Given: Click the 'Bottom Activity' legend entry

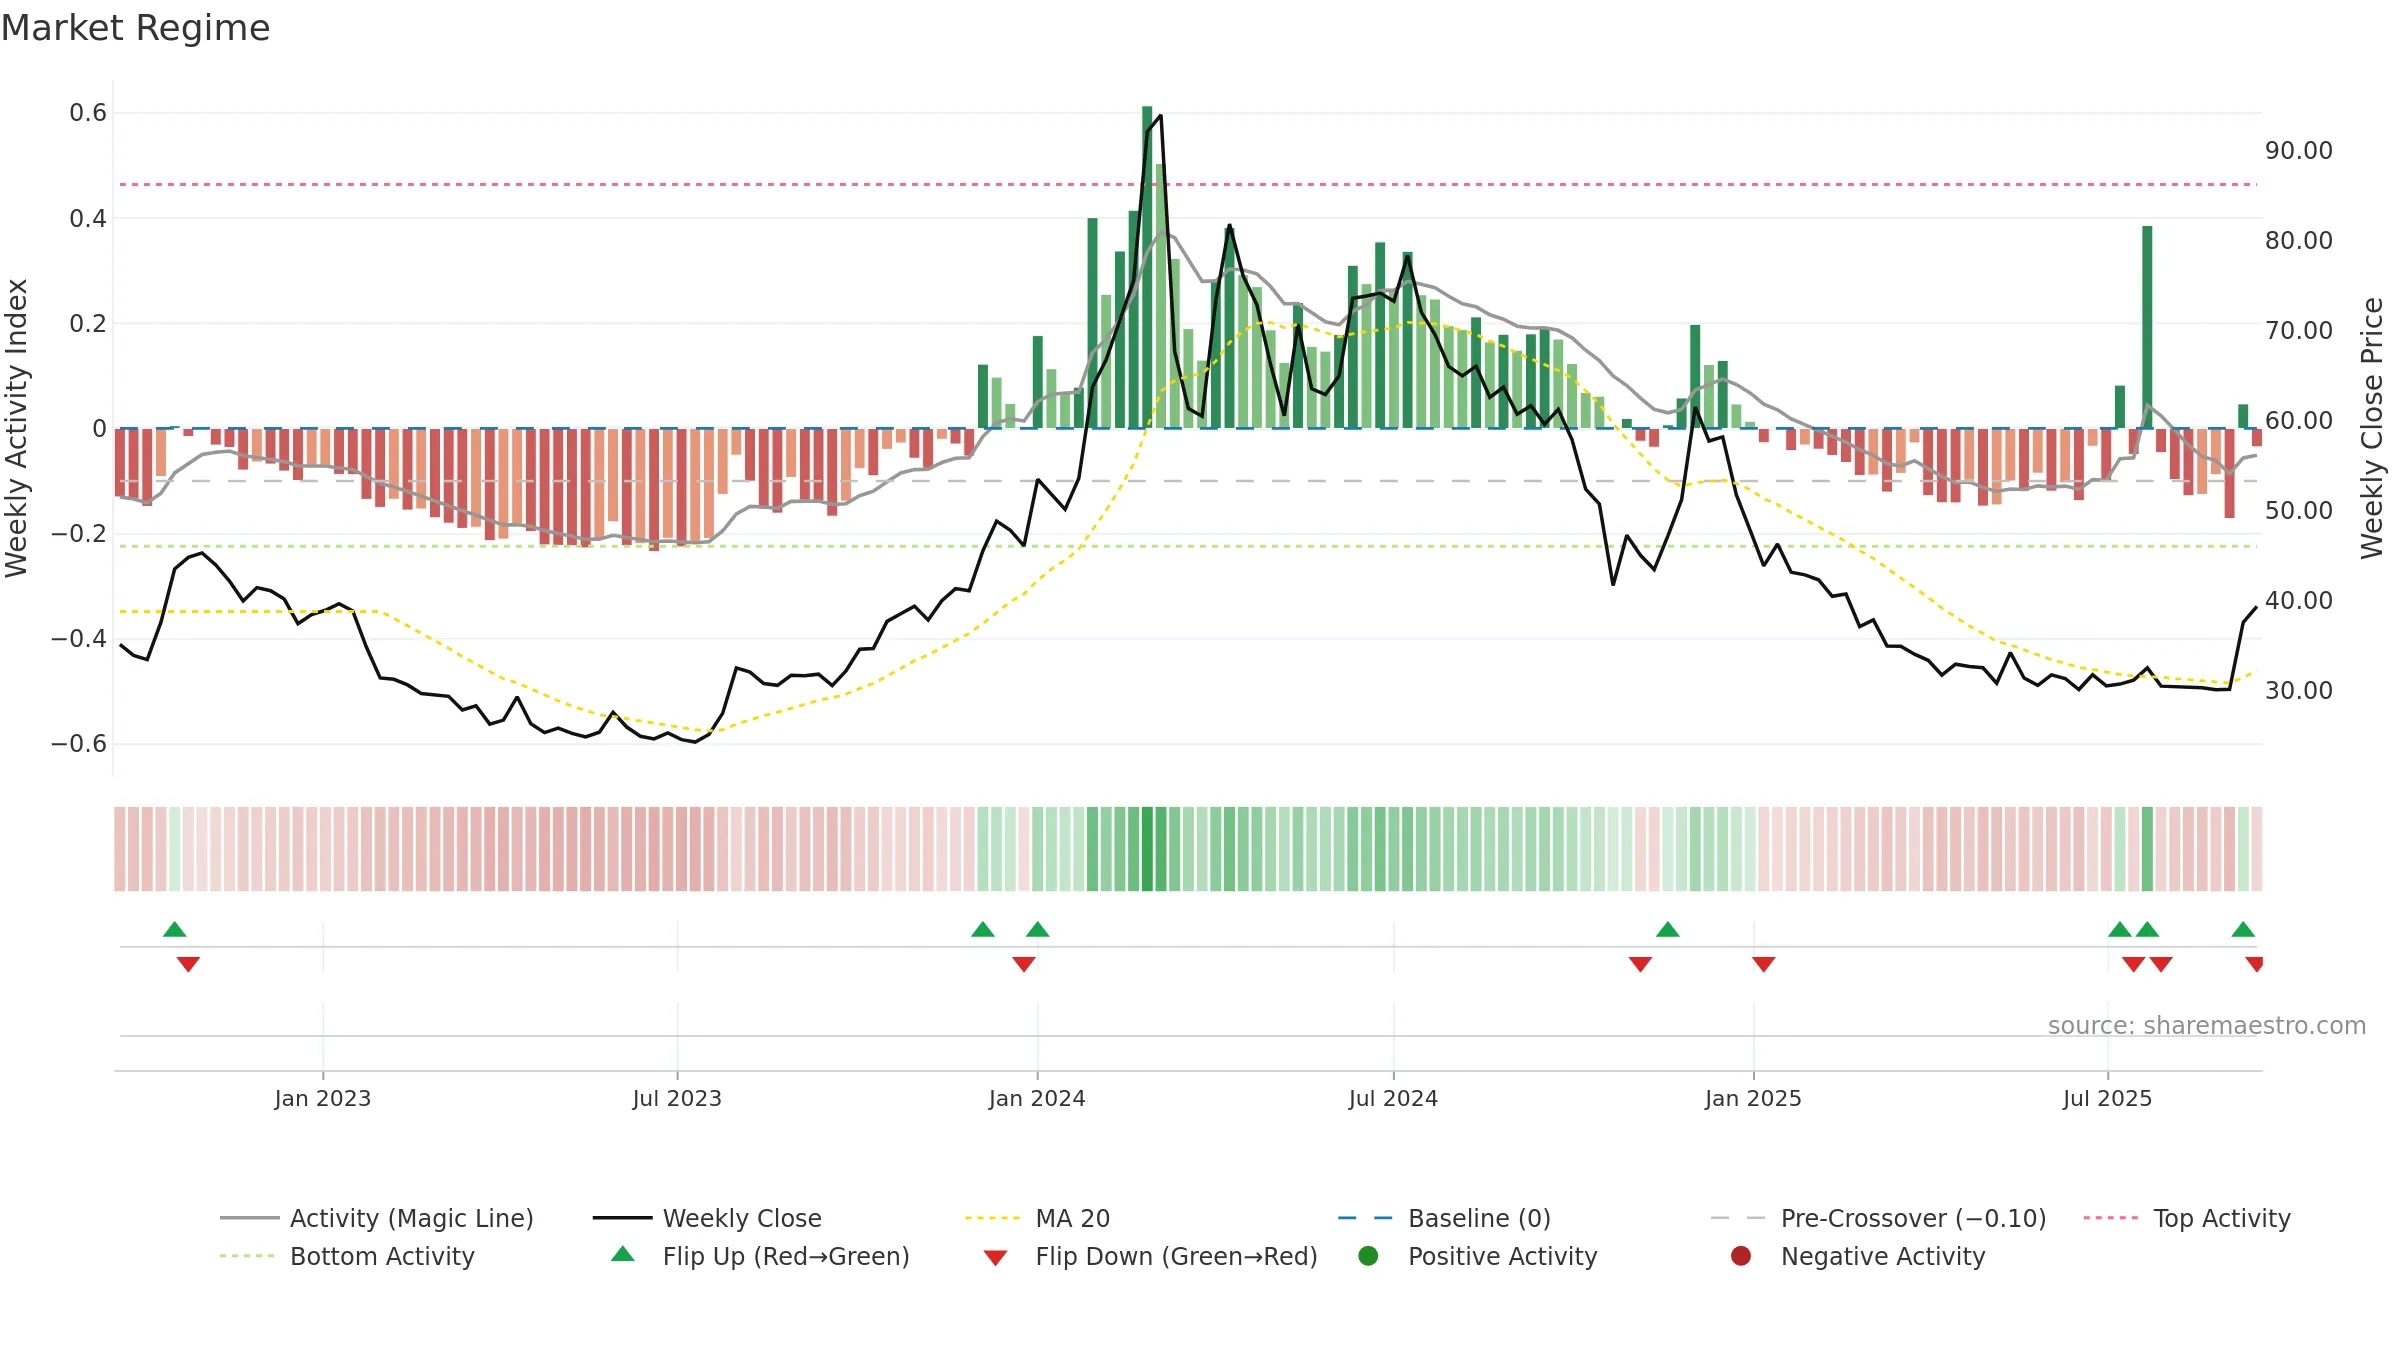Looking at the screenshot, I should (347, 1256).
